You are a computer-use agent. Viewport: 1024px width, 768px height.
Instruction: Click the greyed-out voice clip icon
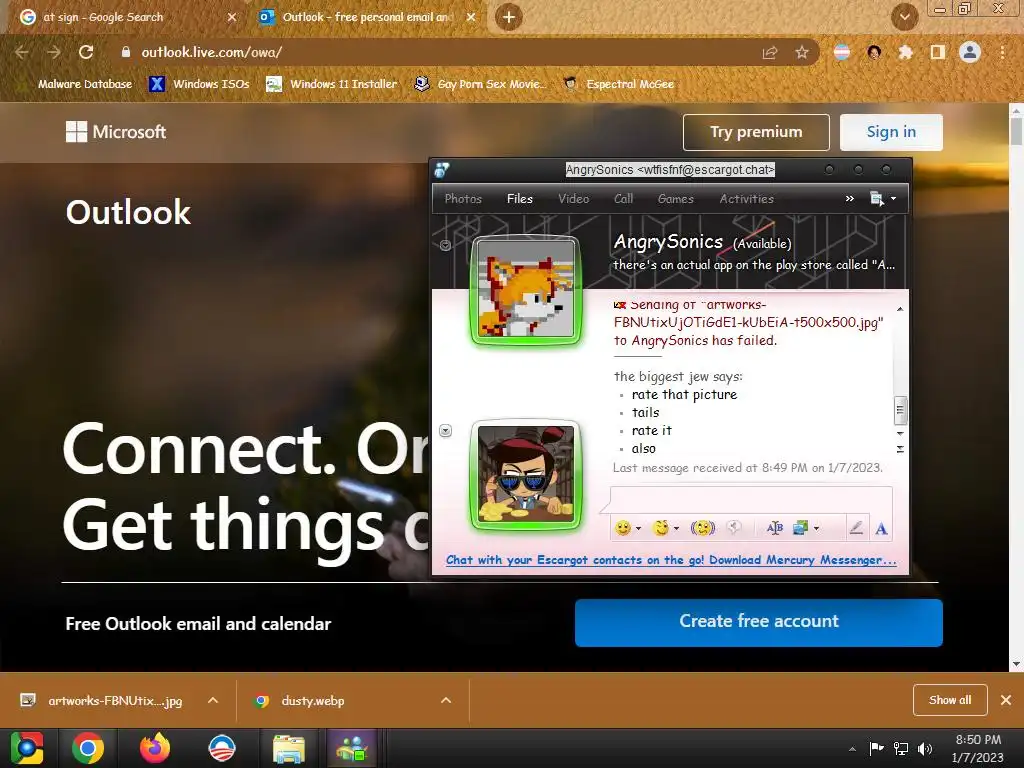click(x=734, y=528)
